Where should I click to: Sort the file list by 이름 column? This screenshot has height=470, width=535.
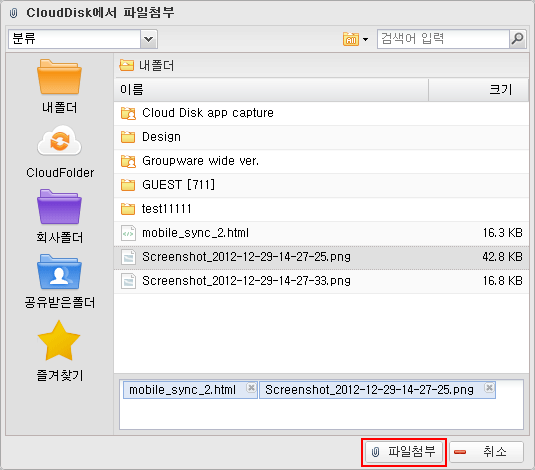(x=271, y=90)
